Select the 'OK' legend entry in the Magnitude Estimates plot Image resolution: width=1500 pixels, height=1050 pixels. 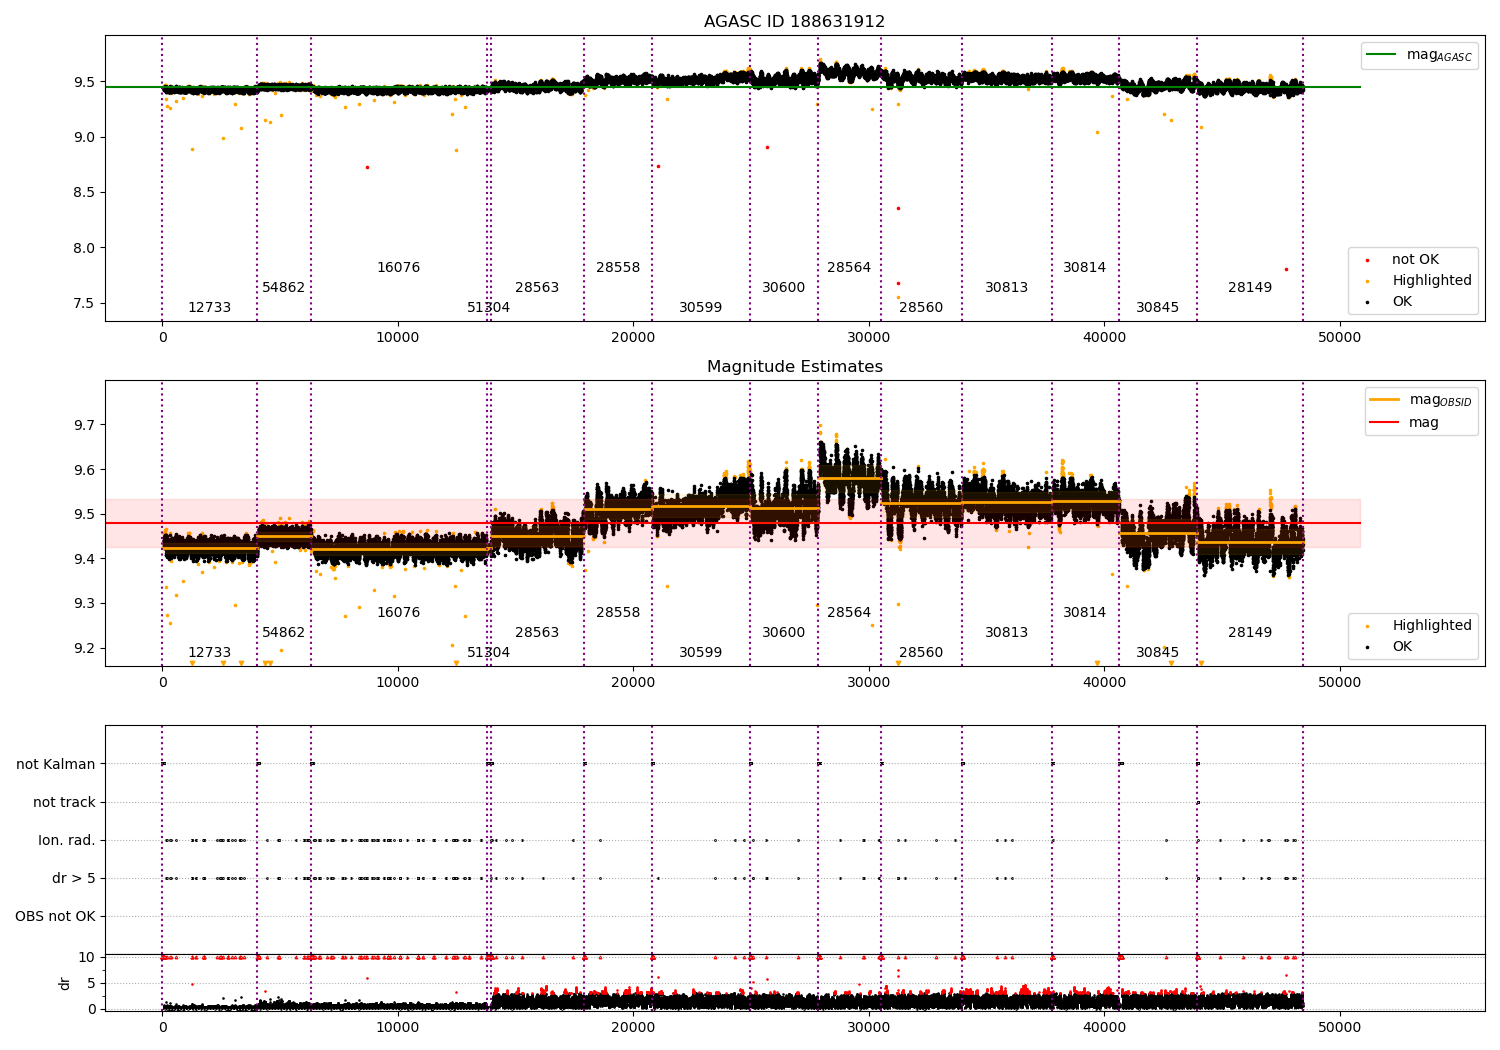pyautogui.click(x=1402, y=647)
